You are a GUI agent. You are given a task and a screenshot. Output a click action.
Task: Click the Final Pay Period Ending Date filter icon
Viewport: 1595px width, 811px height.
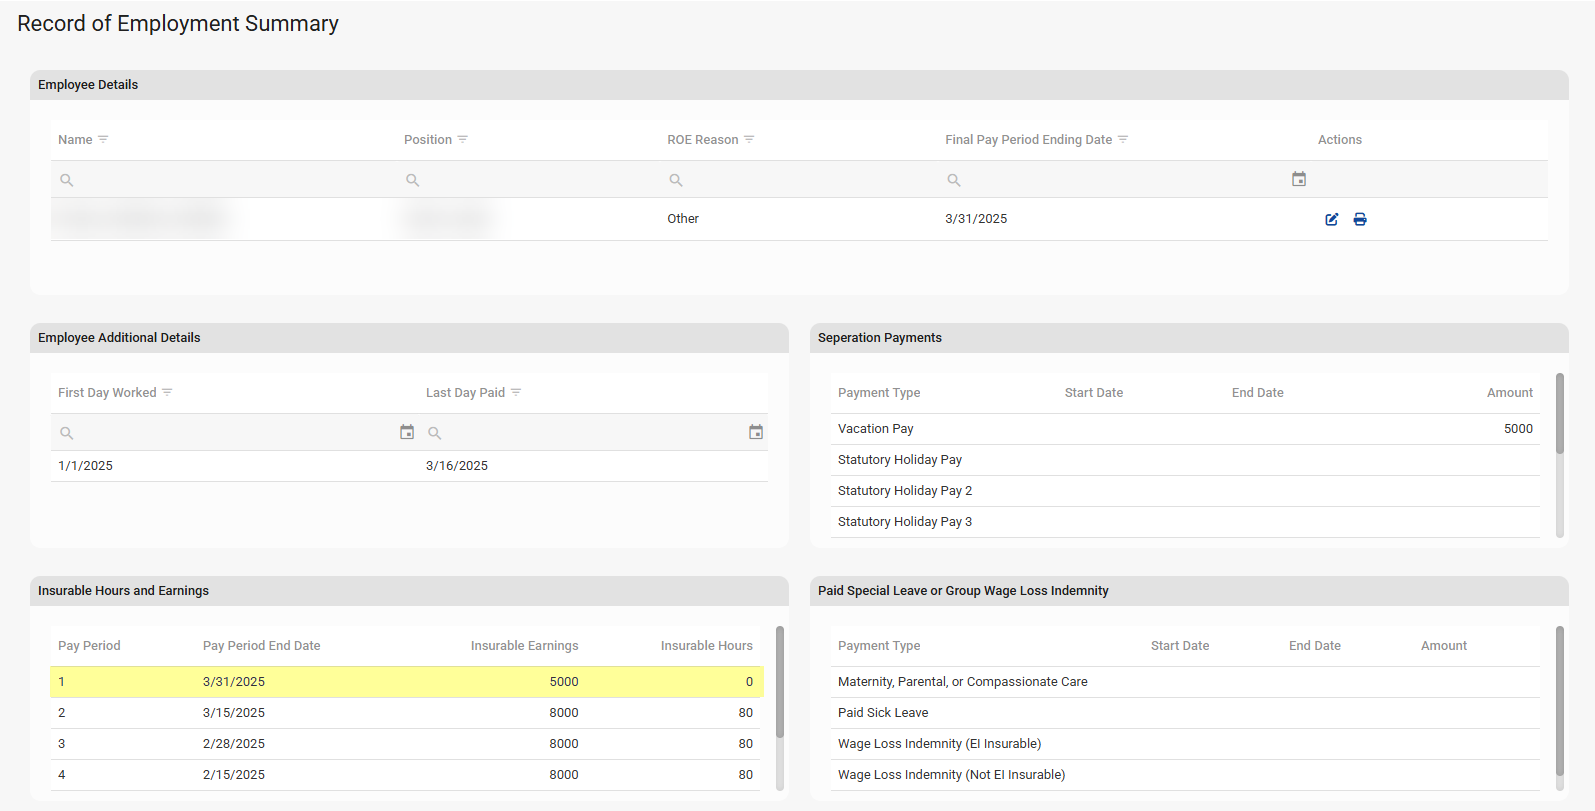coord(1123,139)
